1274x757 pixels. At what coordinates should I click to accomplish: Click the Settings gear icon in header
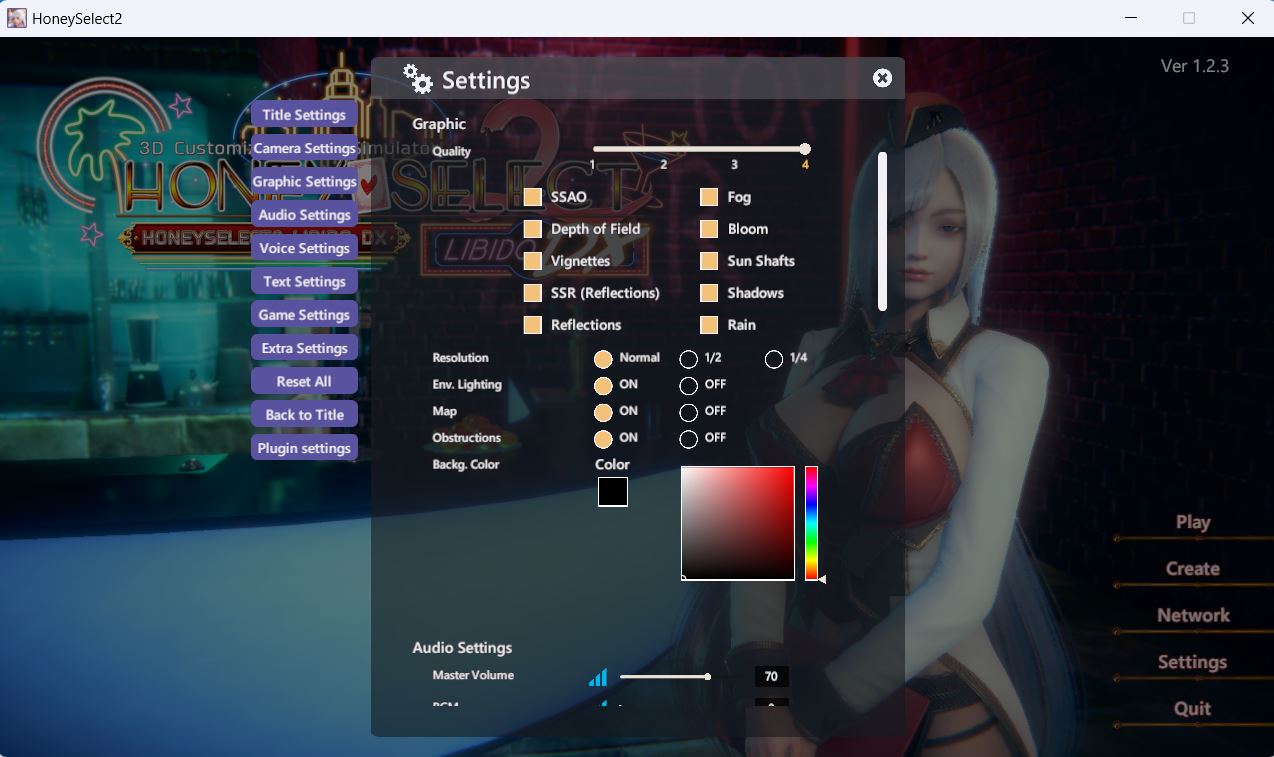(x=418, y=79)
